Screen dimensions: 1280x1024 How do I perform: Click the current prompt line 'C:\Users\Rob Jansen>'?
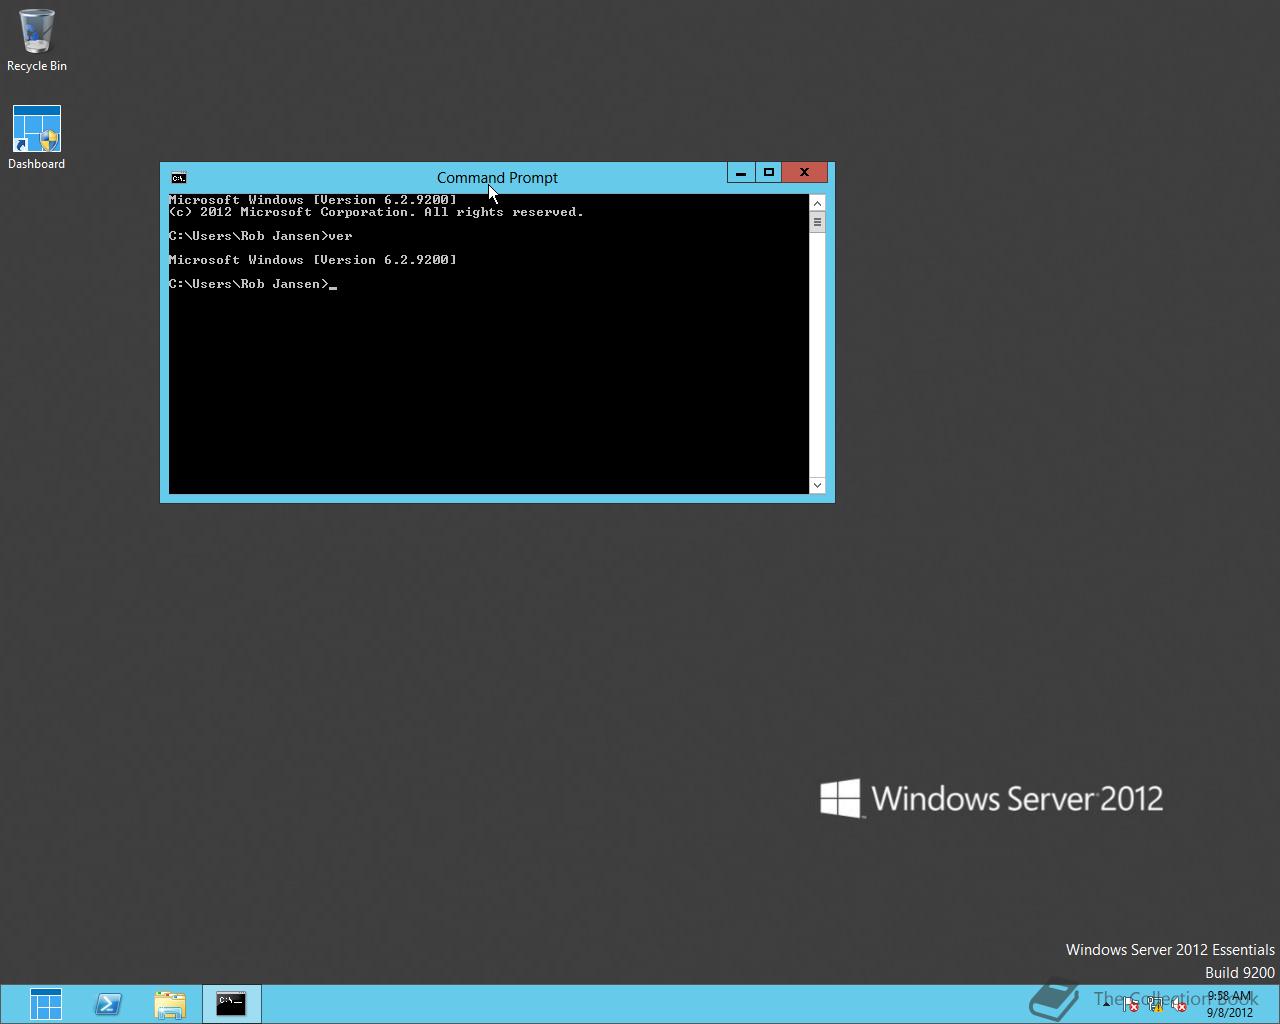click(249, 284)
